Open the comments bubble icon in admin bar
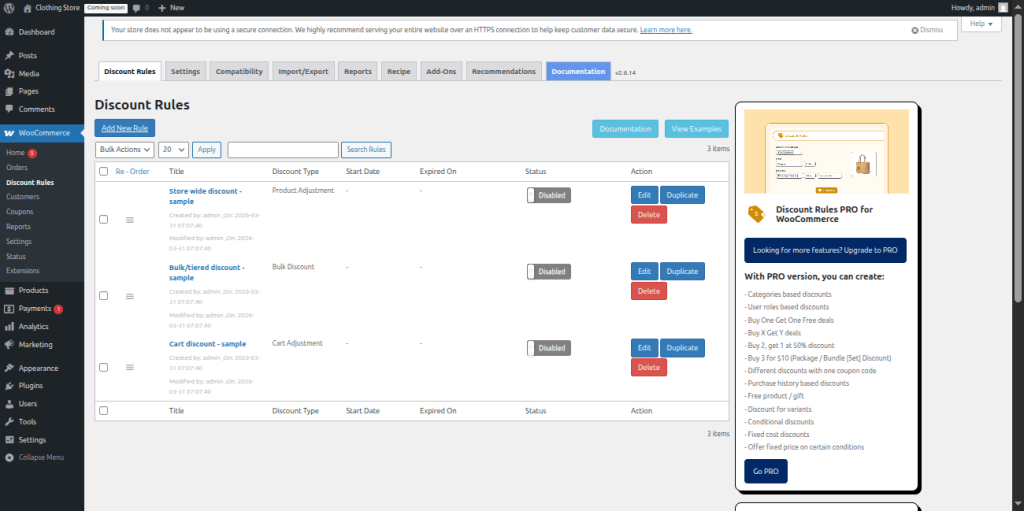This screenshot has width=1024, height=511. pos(136,8)
